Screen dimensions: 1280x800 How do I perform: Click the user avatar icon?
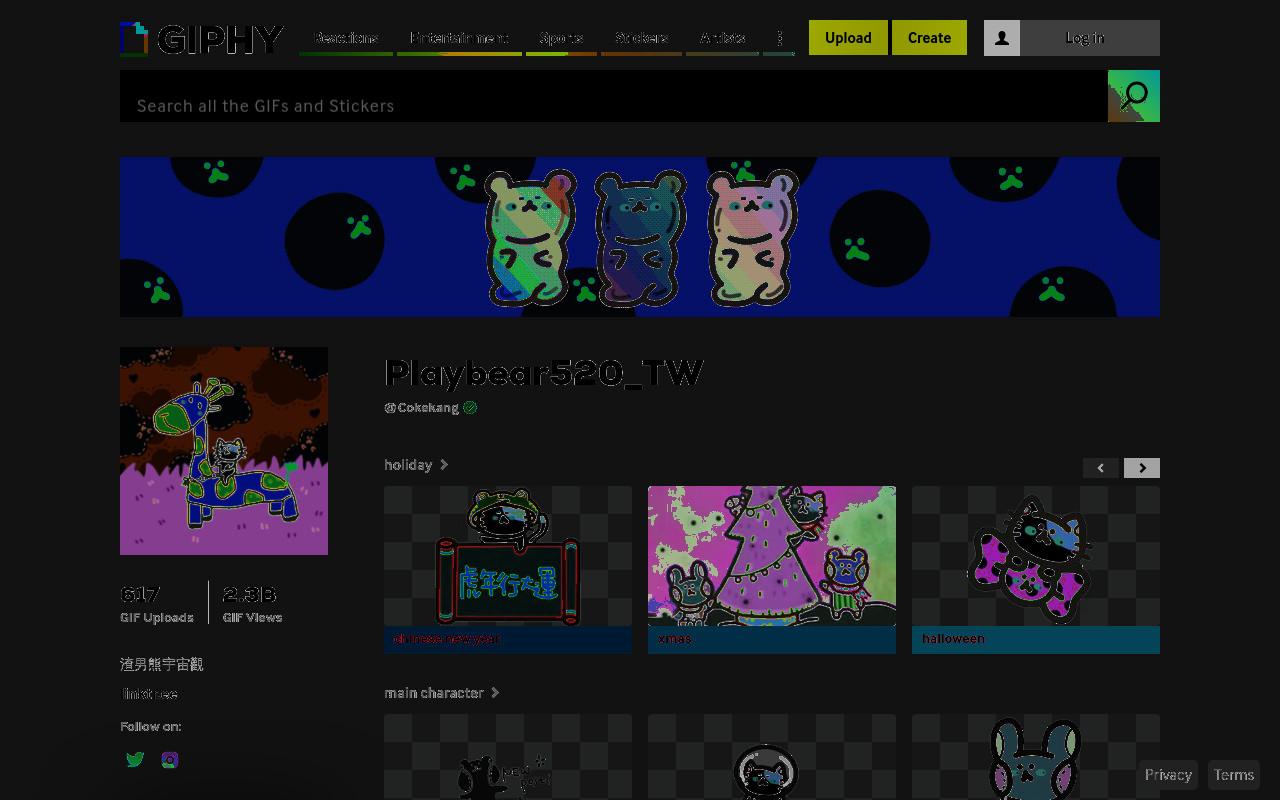point(1002,38)
